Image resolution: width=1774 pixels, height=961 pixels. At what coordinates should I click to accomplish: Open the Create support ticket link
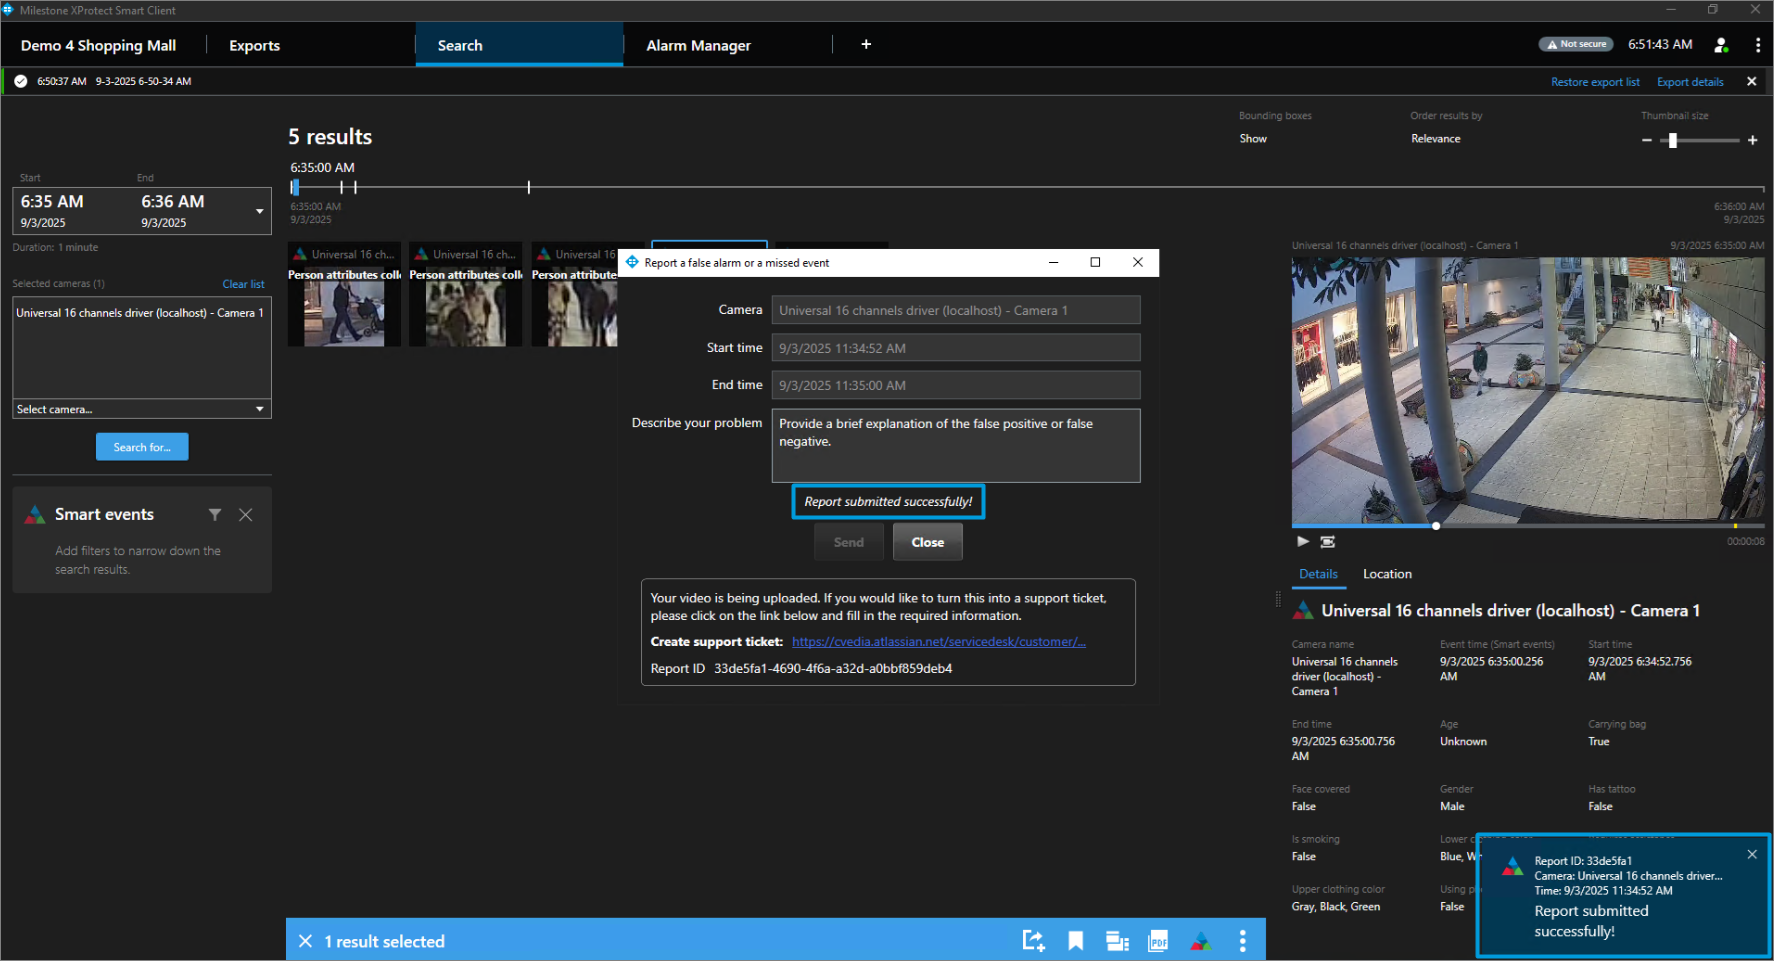coord(938,642)
